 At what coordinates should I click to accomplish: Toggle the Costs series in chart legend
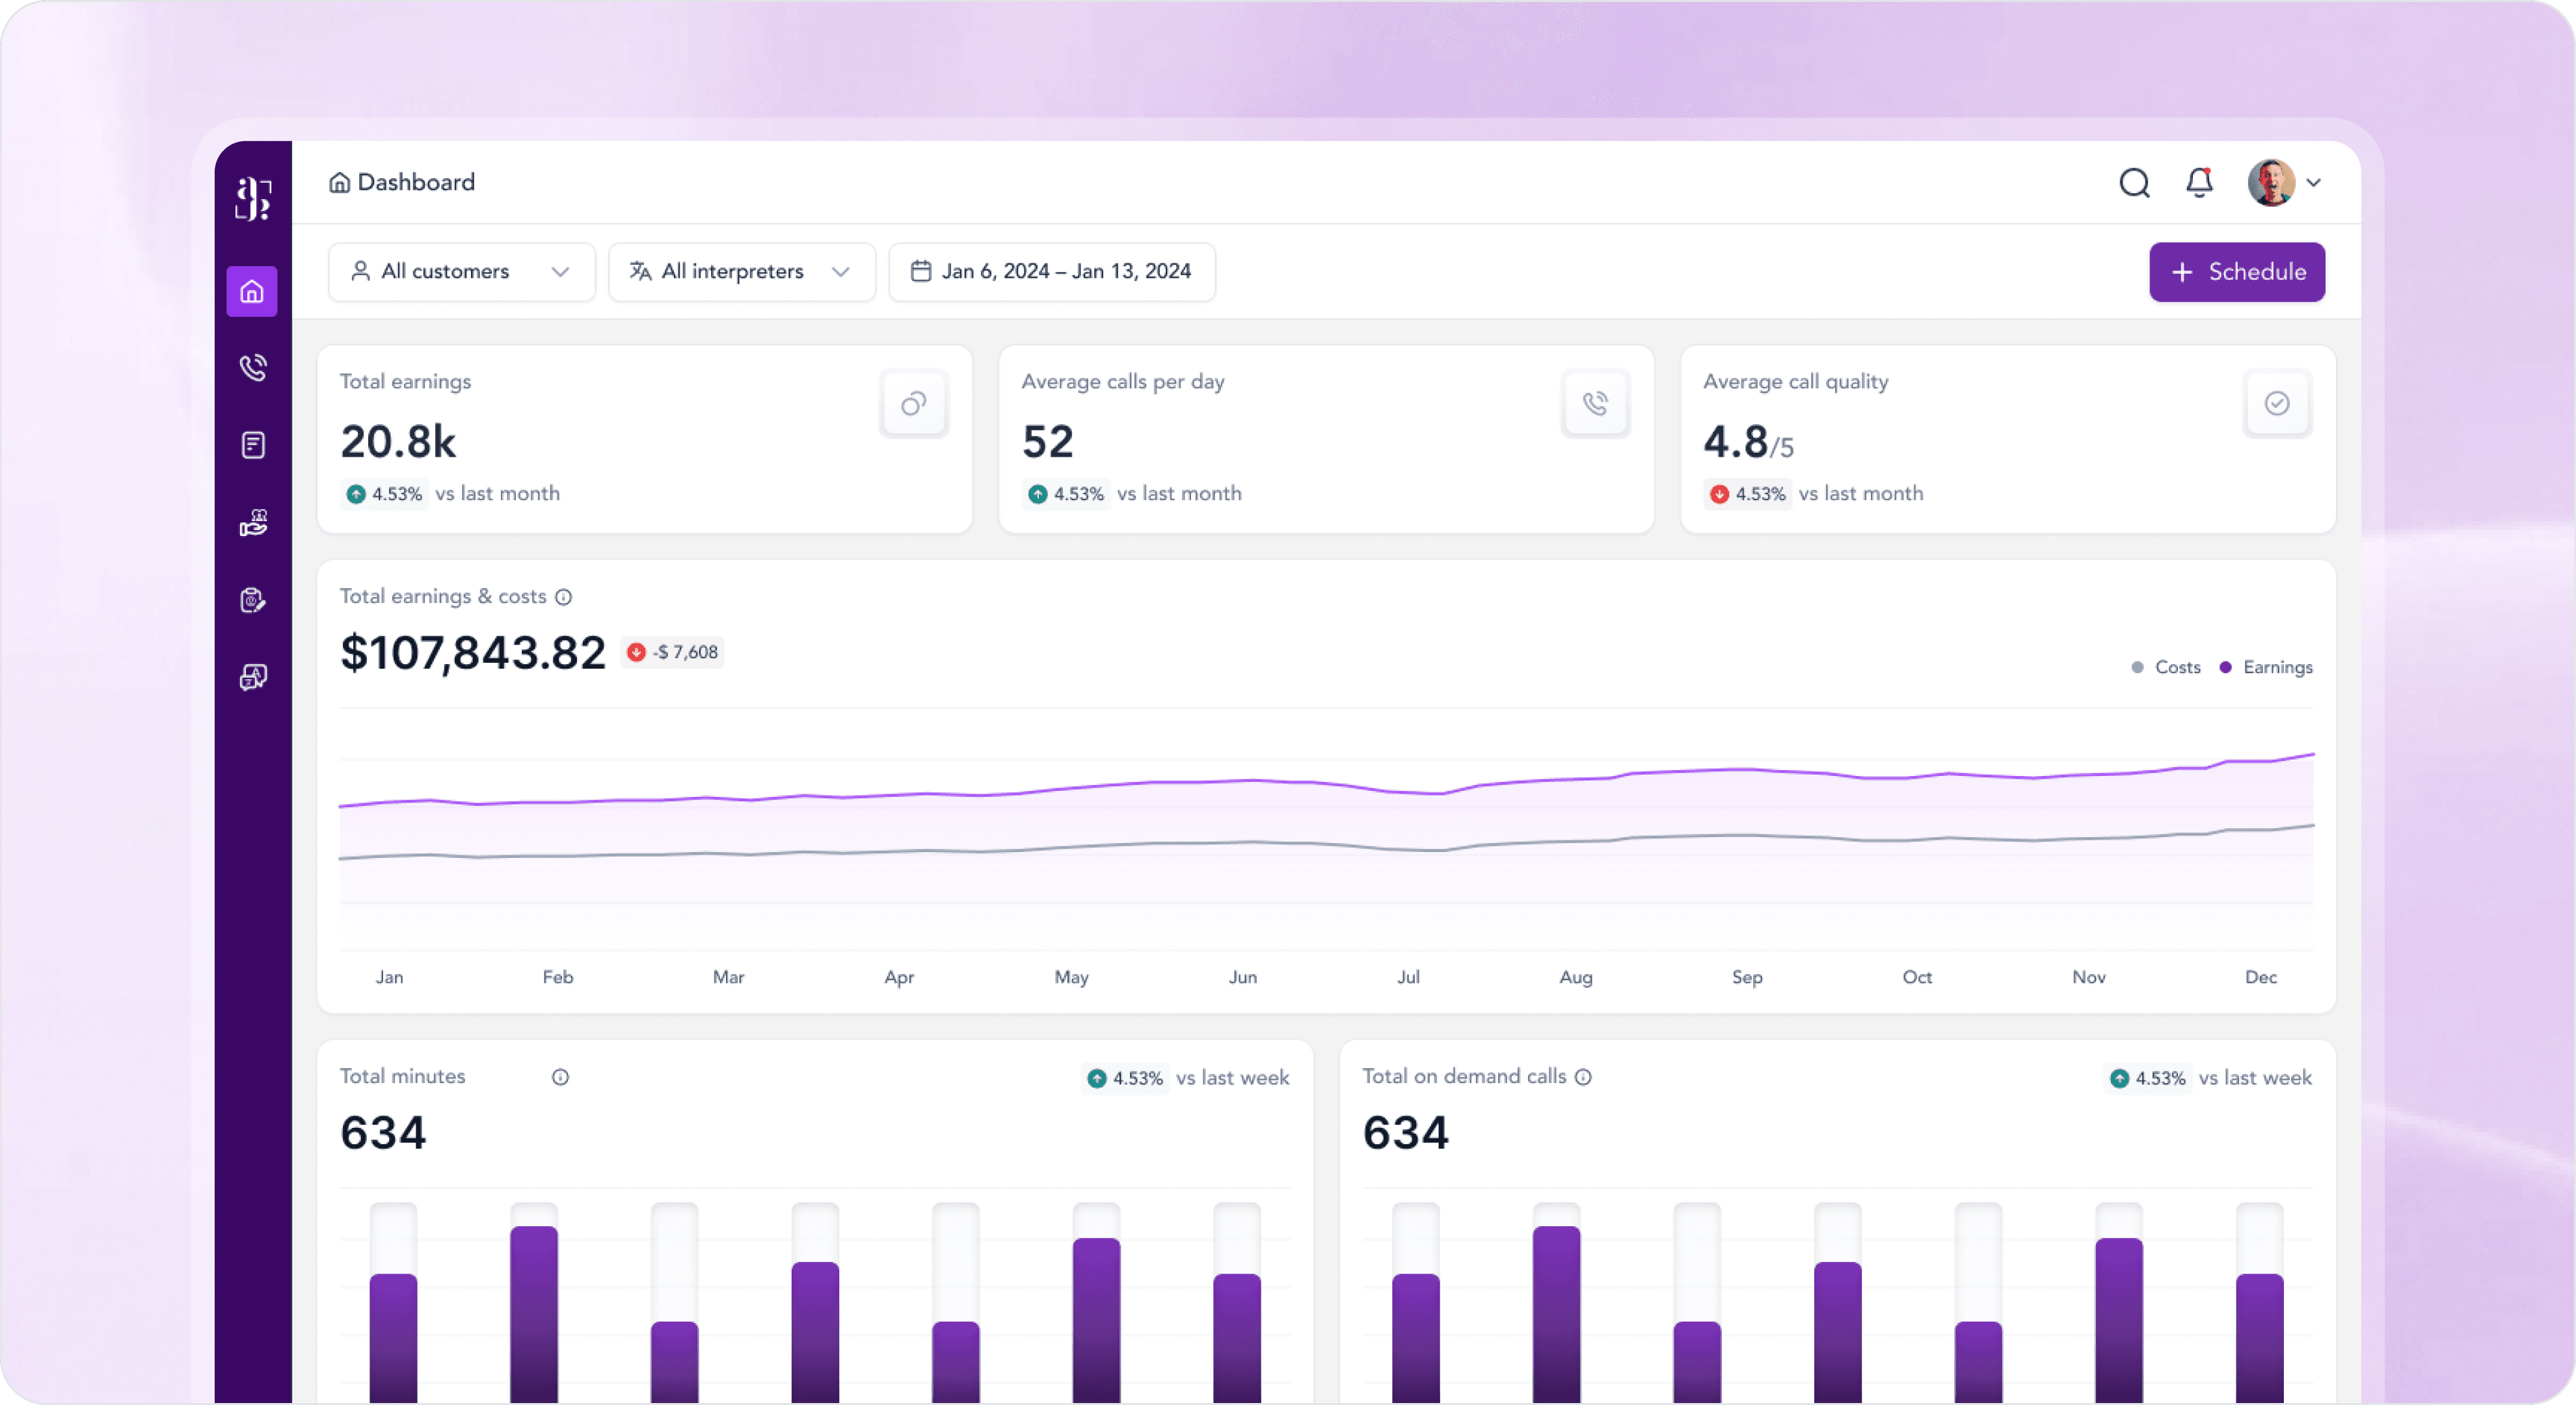[x=2166, y=667]
